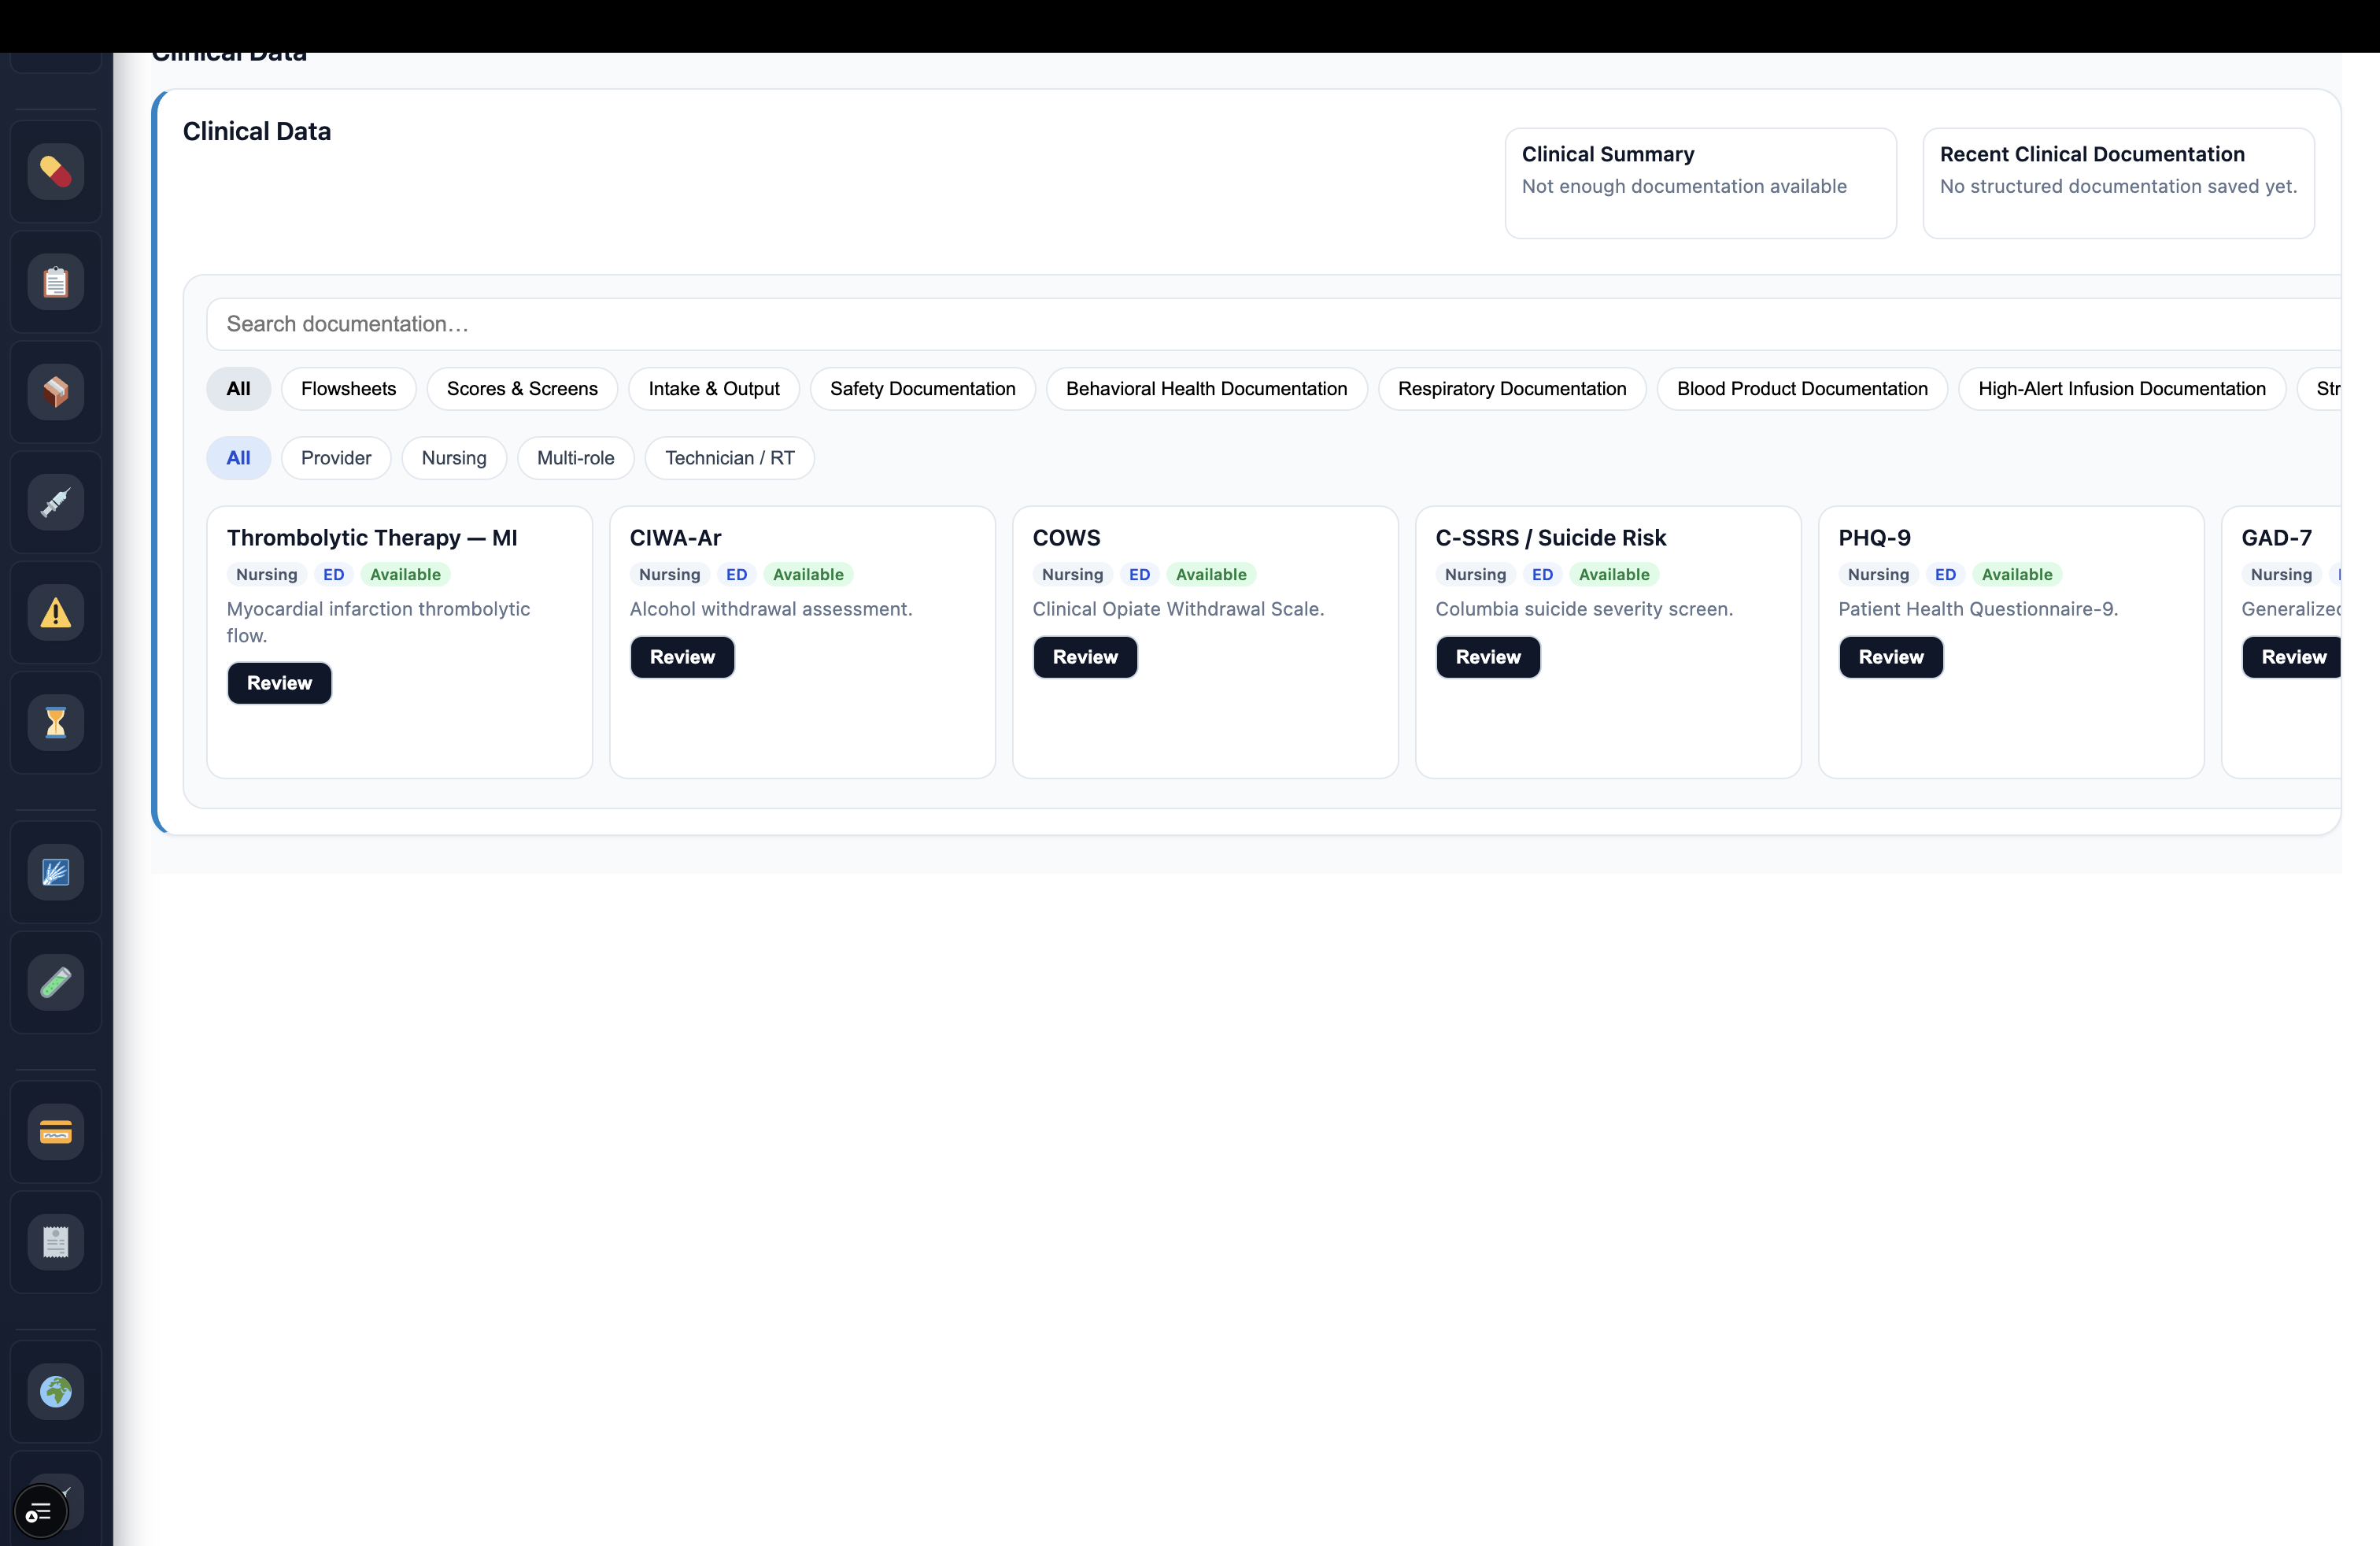
Task: Select the All roles filter chip
Action: (238, 458)
